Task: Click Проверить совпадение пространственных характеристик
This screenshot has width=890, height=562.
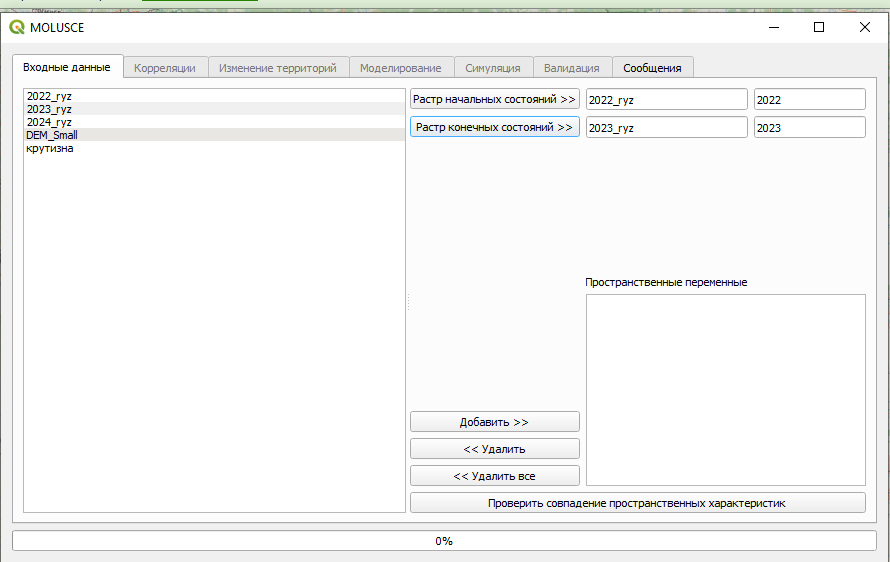Action: click(637, 503)
